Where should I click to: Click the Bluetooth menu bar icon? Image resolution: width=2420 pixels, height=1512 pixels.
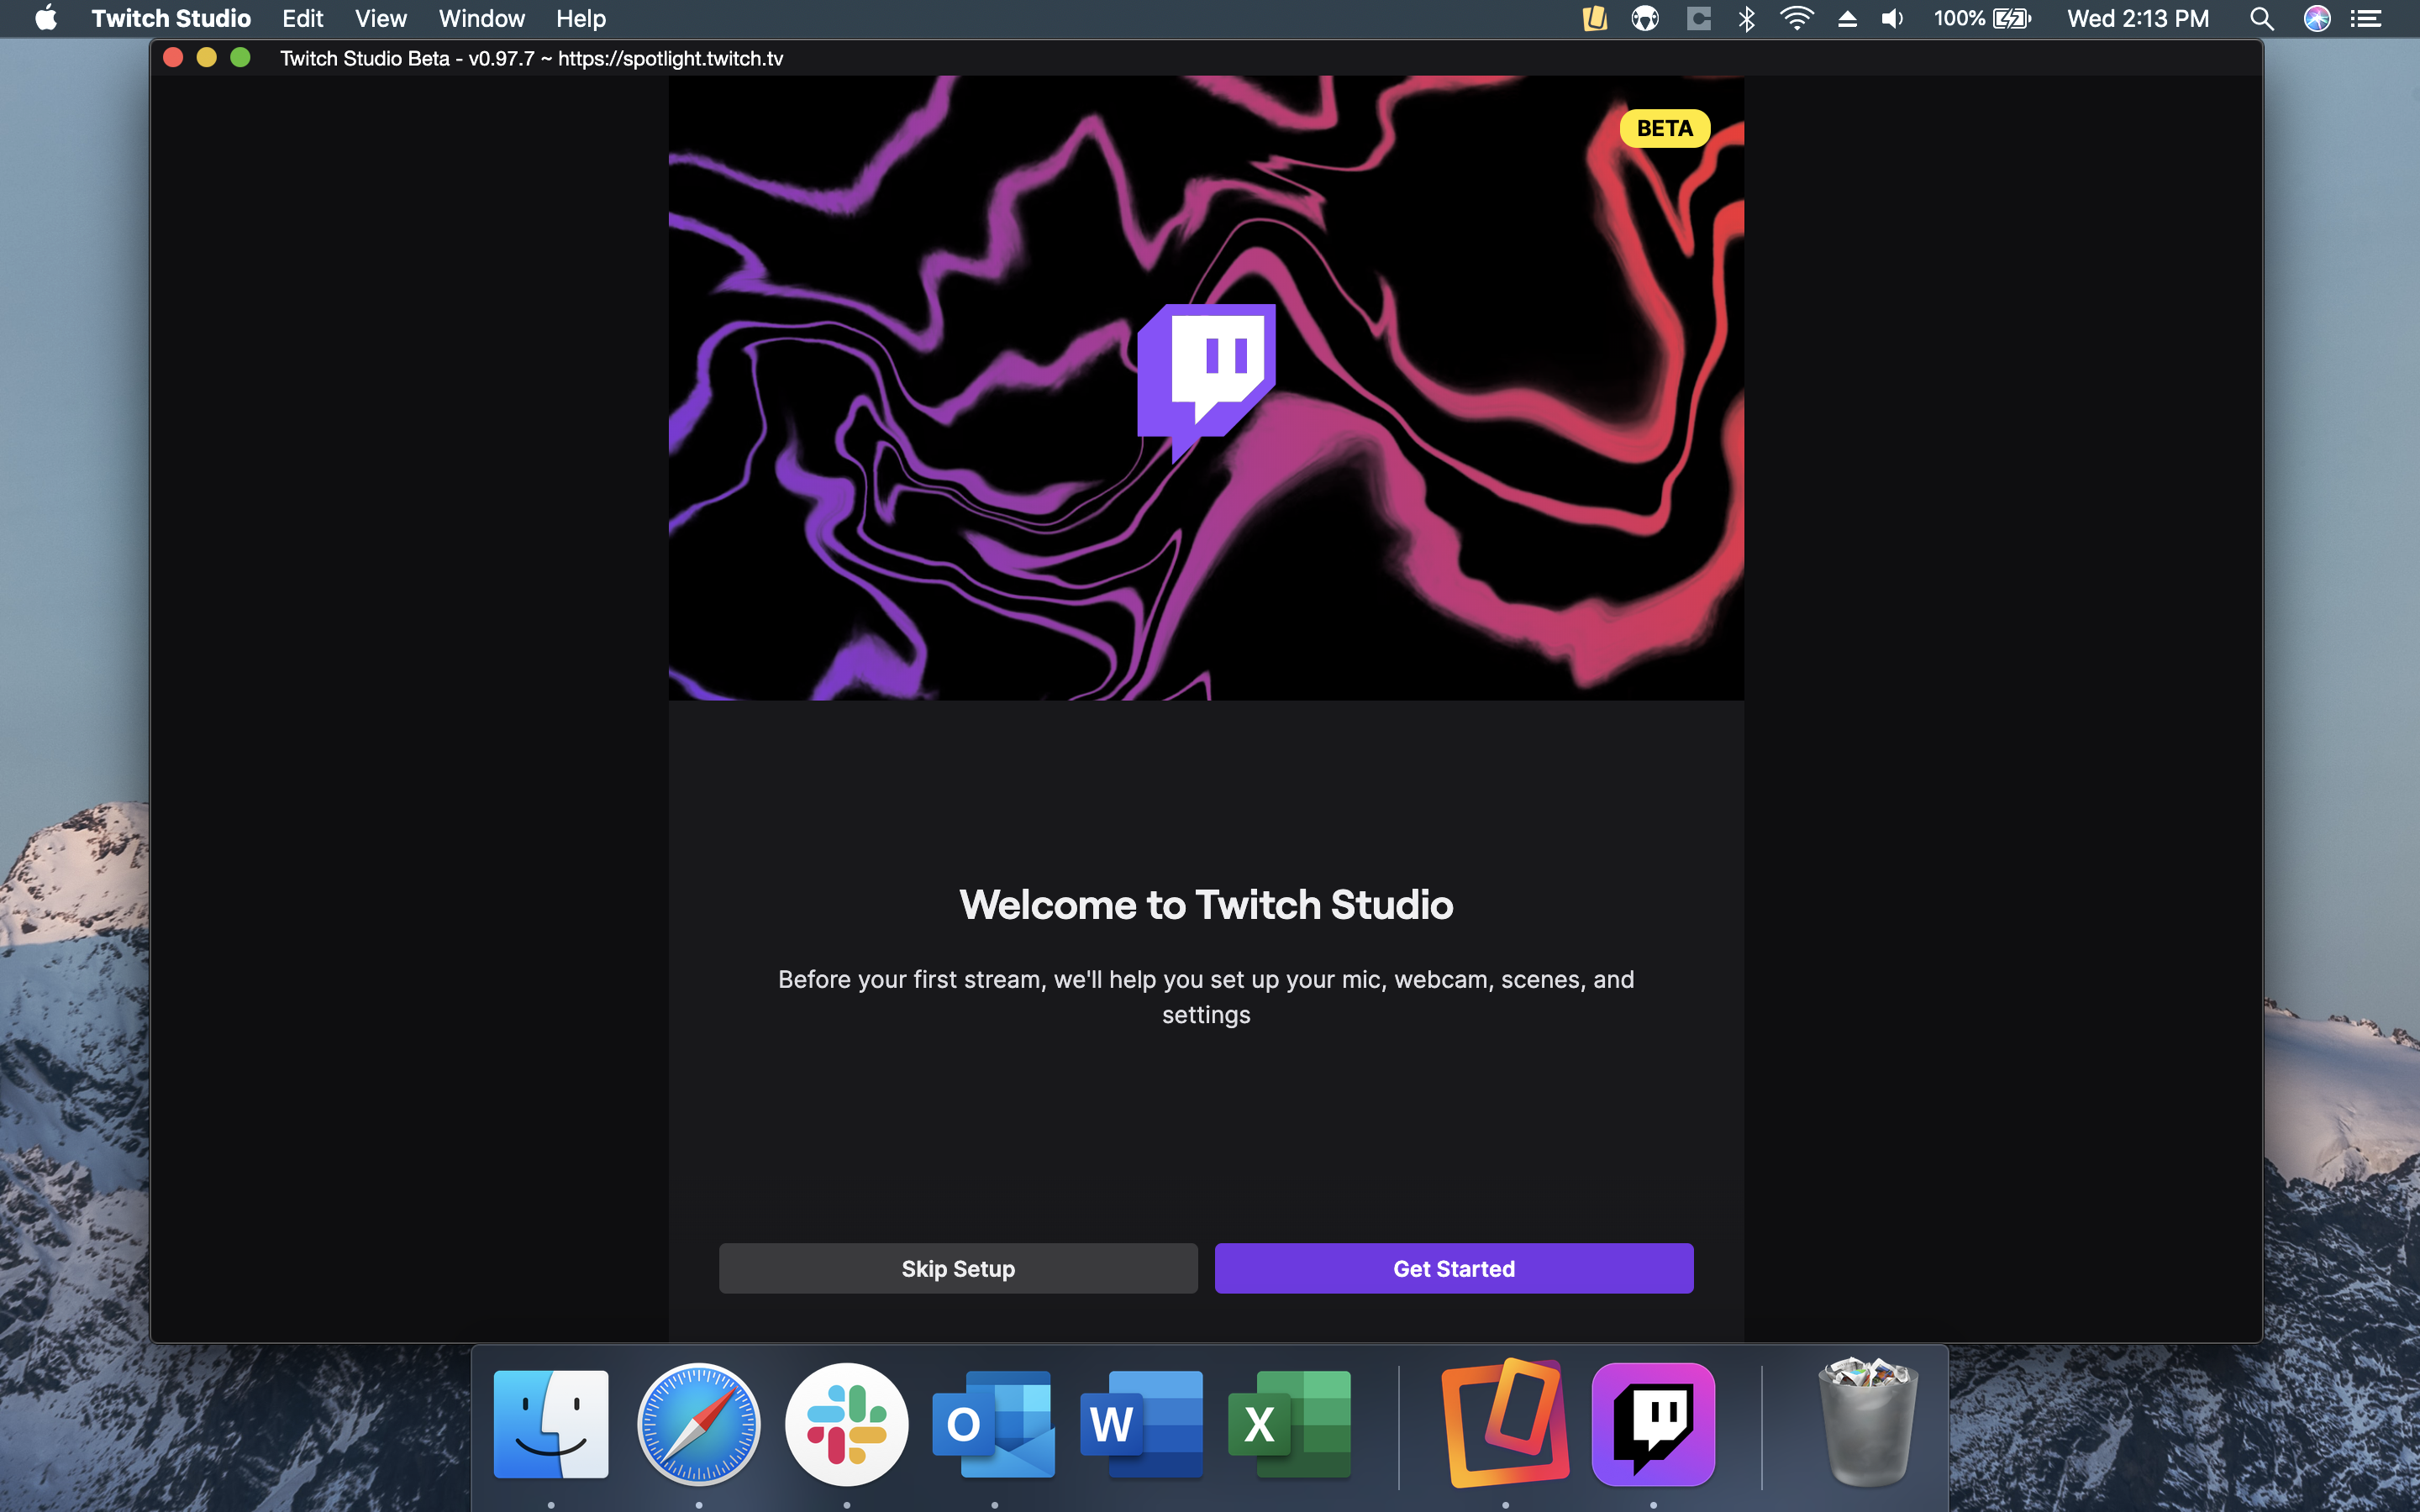tap(1746, 18)
